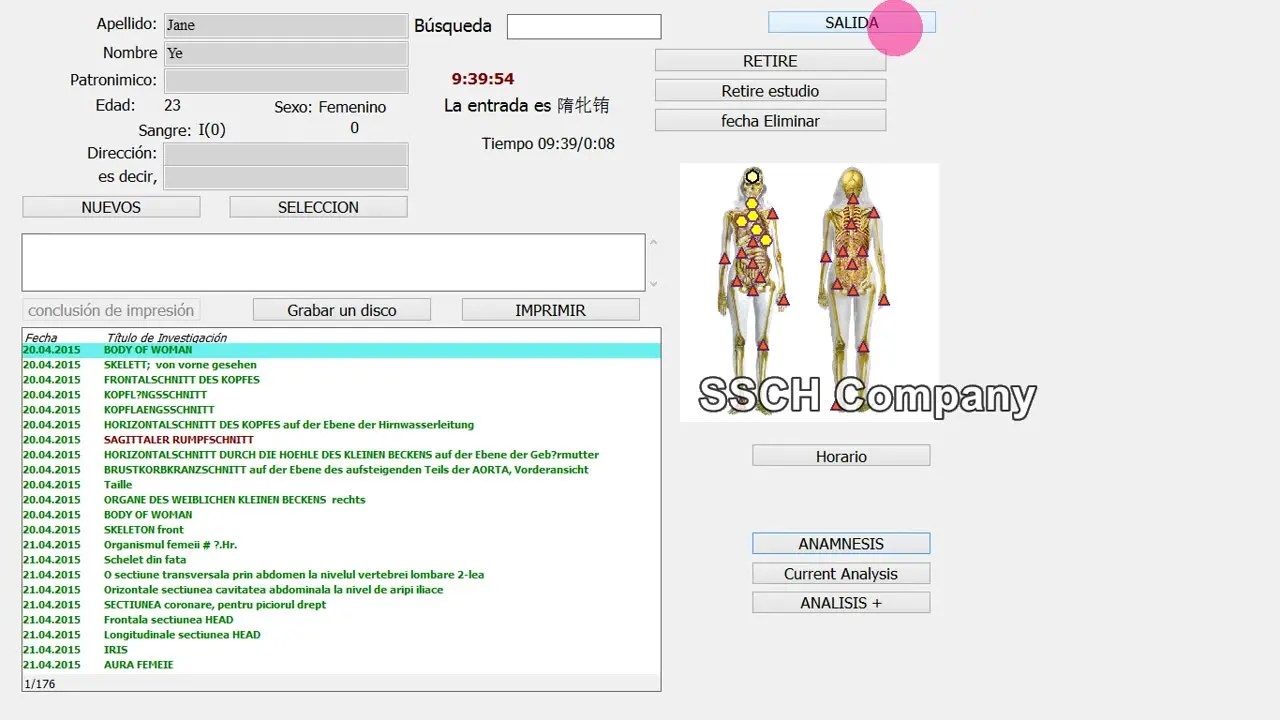Select 'ORGANE DES WEIBLICHEN KLEINEN BECKENS rechts'
The height and width of the screenshot is (720, 1280).
click(x=341, y=500)
